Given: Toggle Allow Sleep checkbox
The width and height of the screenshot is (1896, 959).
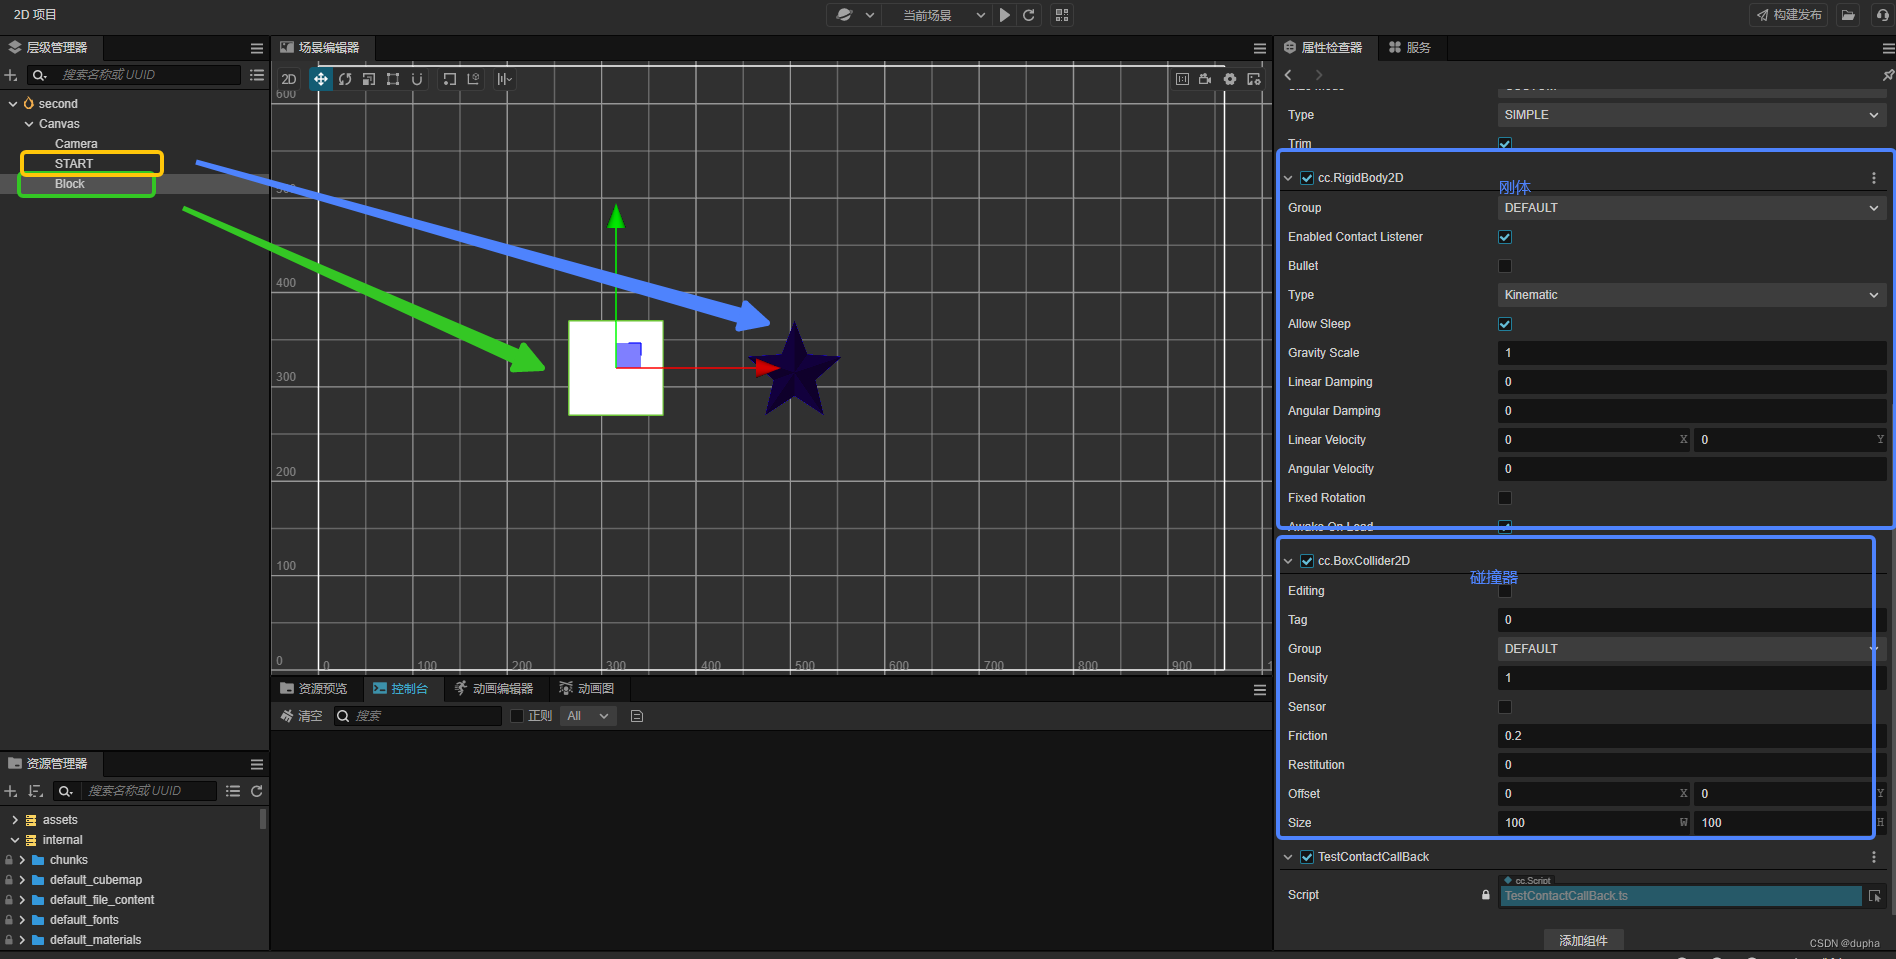Looking at the screenshot, I should tap(1505, 324).
